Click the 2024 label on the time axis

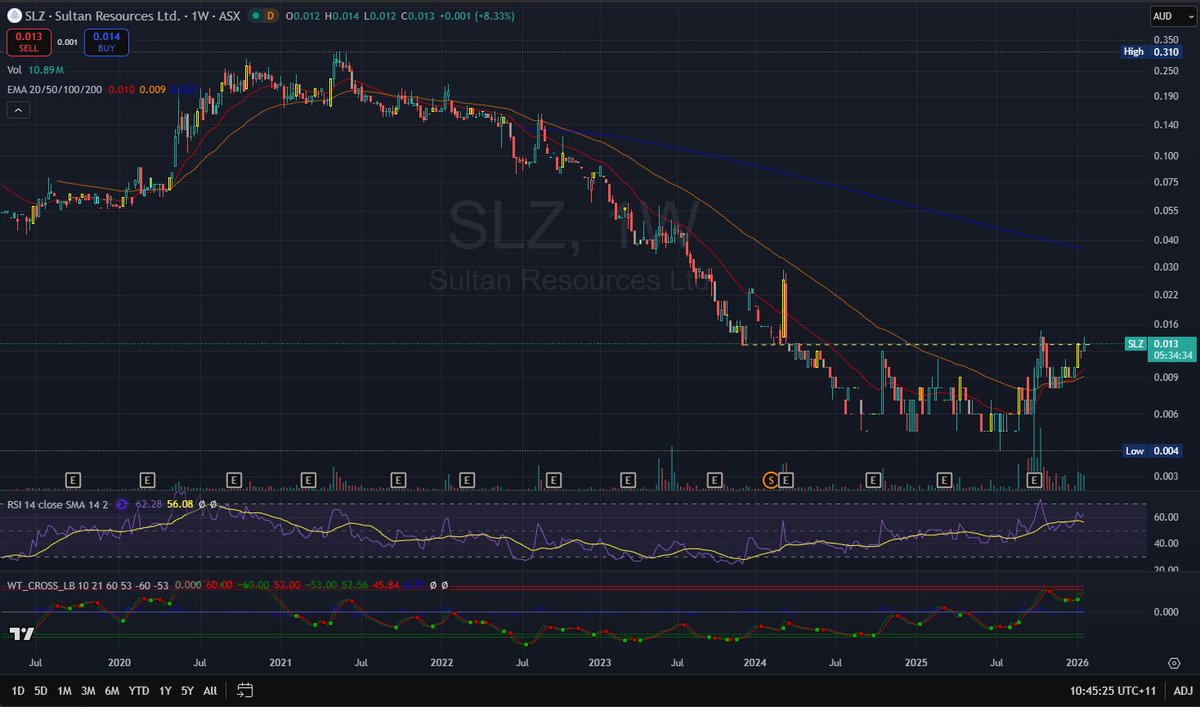click(x=756, y=662)
